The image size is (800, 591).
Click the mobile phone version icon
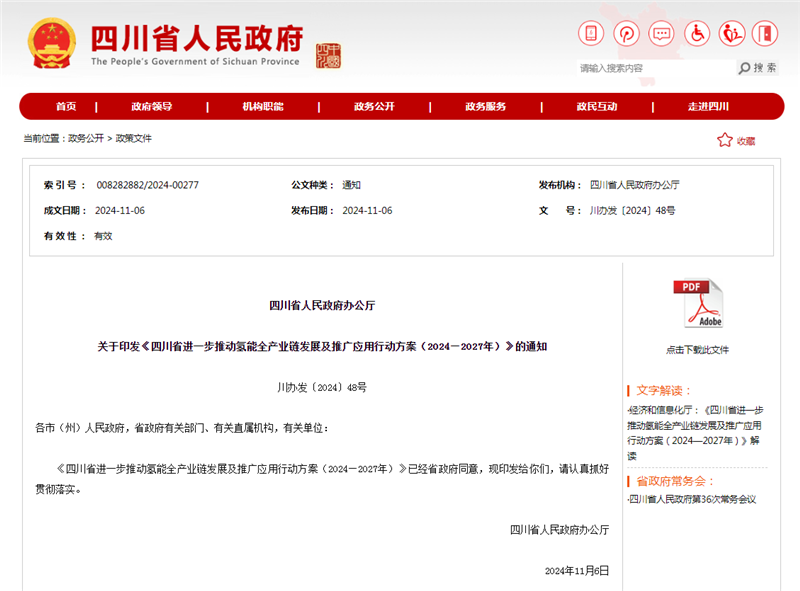591,33
